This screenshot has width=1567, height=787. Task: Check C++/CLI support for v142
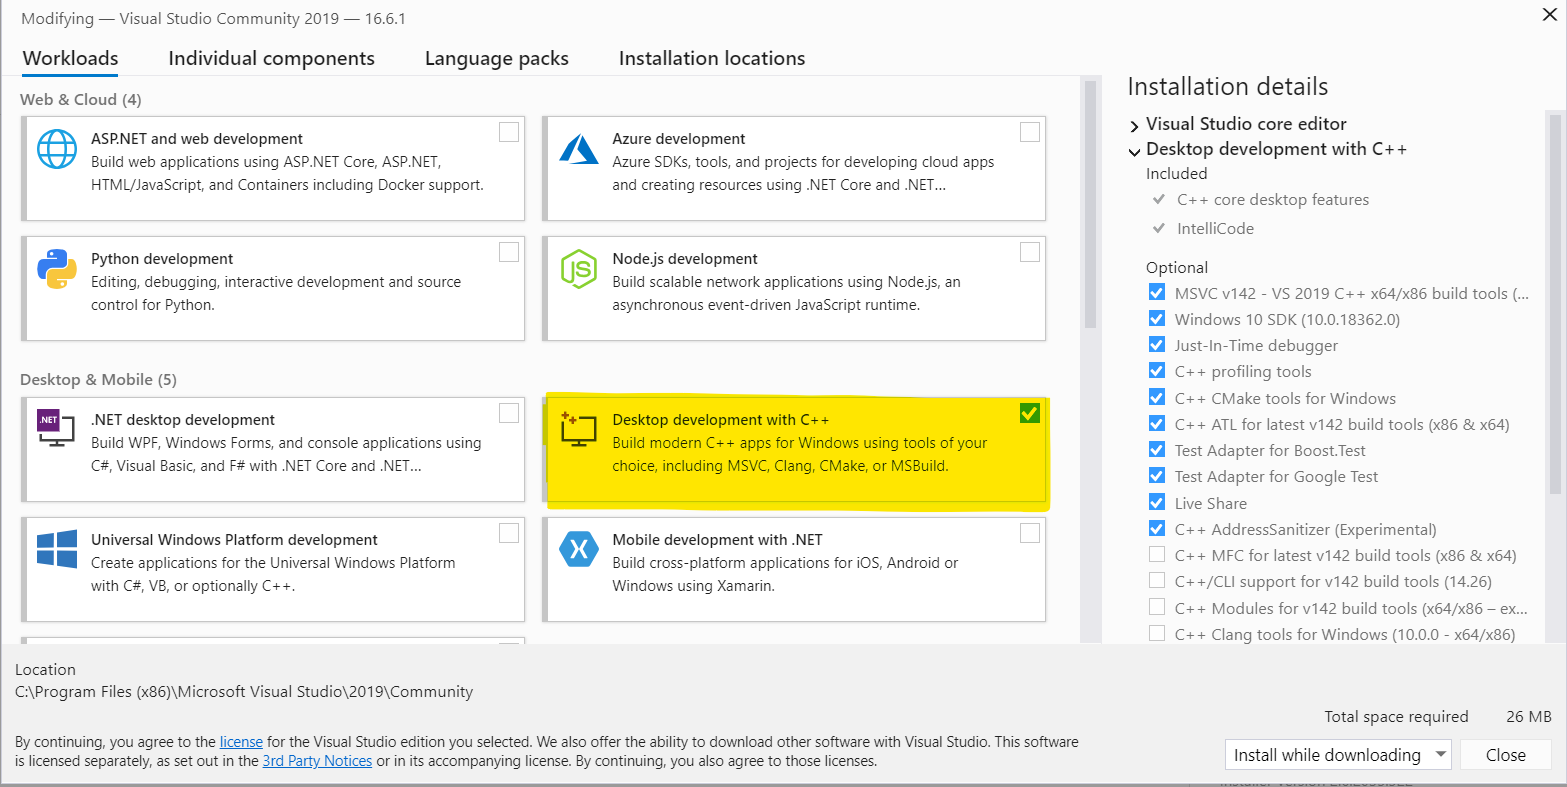click(x=1157, y=580)
